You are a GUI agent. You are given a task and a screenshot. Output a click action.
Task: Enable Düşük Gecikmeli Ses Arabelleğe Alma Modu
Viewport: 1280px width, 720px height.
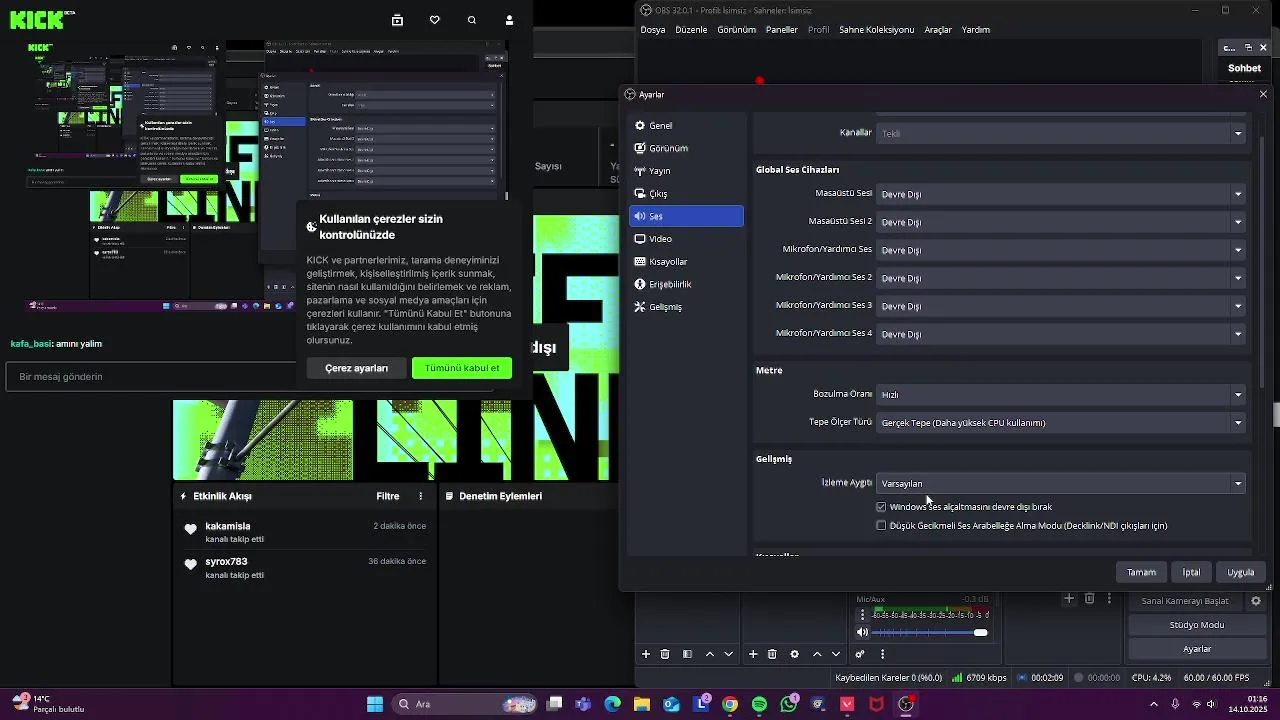881,526
